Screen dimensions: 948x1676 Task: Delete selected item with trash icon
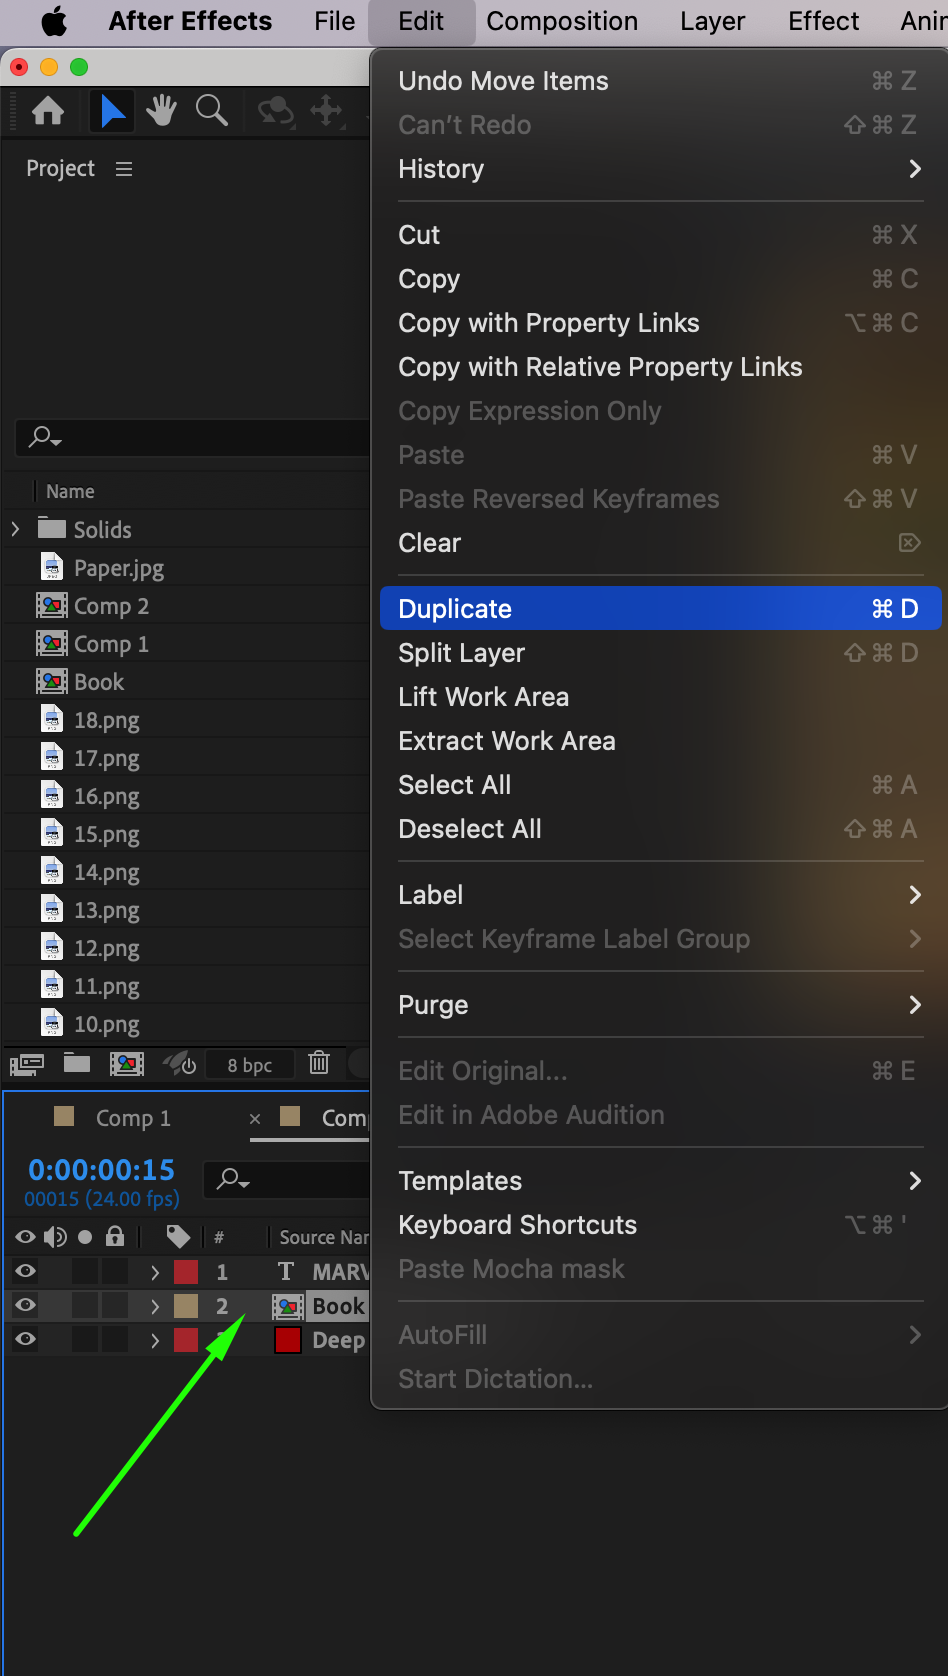click(x=319, y=1063)
